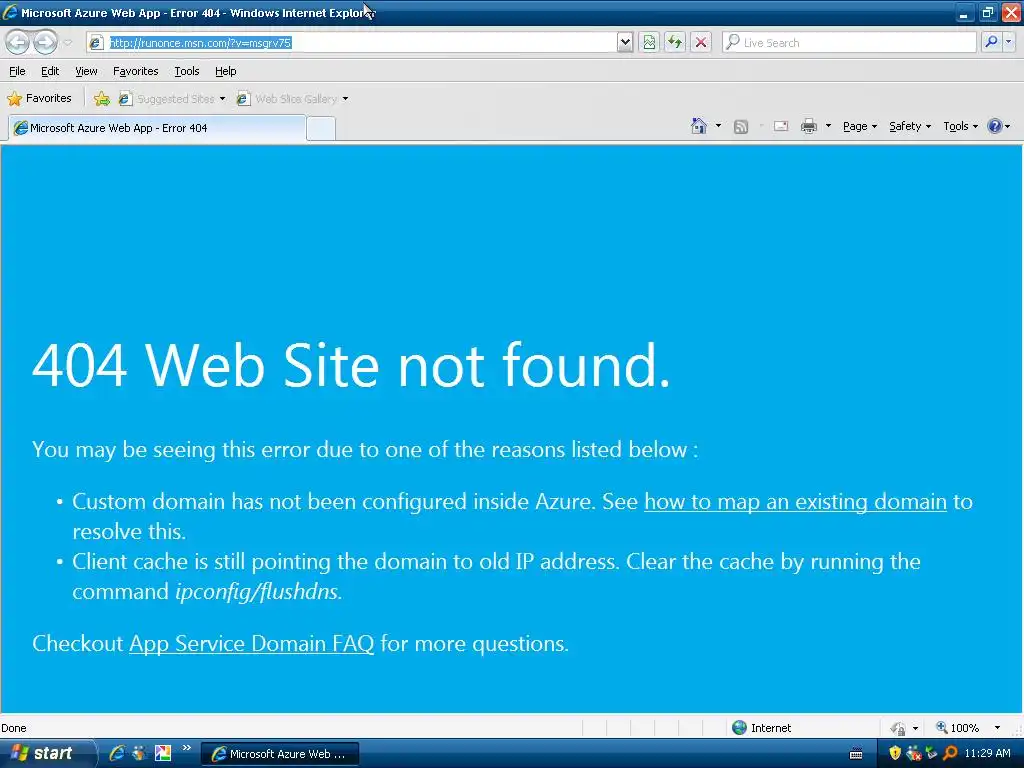This screenshot has width=1024, height=768.
Task: Open Web Slice Gallery dropdown
Action: pyautogui.click(x=292, y=99)
